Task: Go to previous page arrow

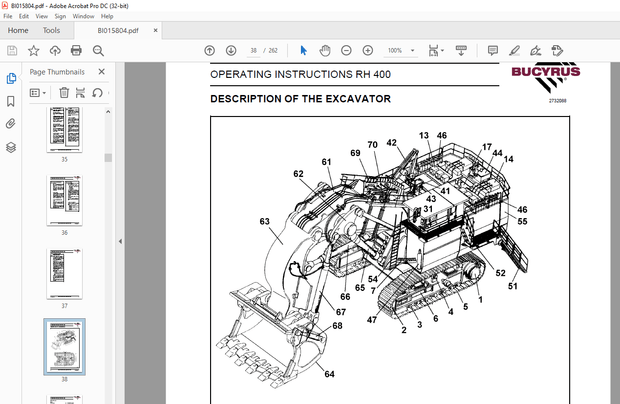Action: coord(210,51)
